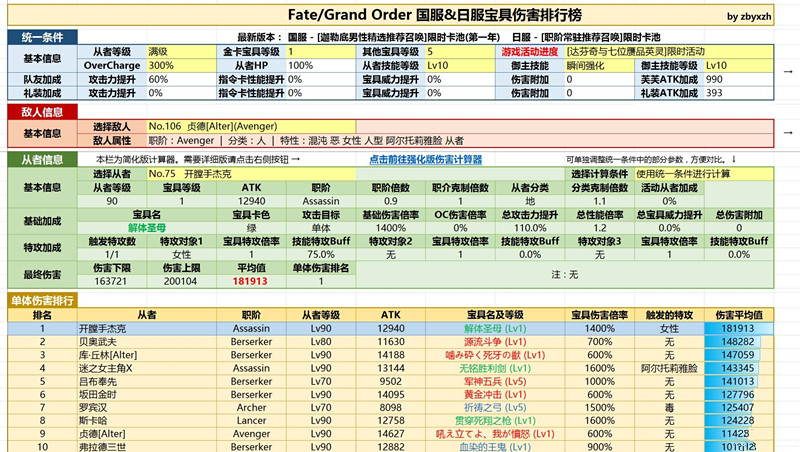
Task: Click the 从者信息 section header
Action: [x=42, y=160]
